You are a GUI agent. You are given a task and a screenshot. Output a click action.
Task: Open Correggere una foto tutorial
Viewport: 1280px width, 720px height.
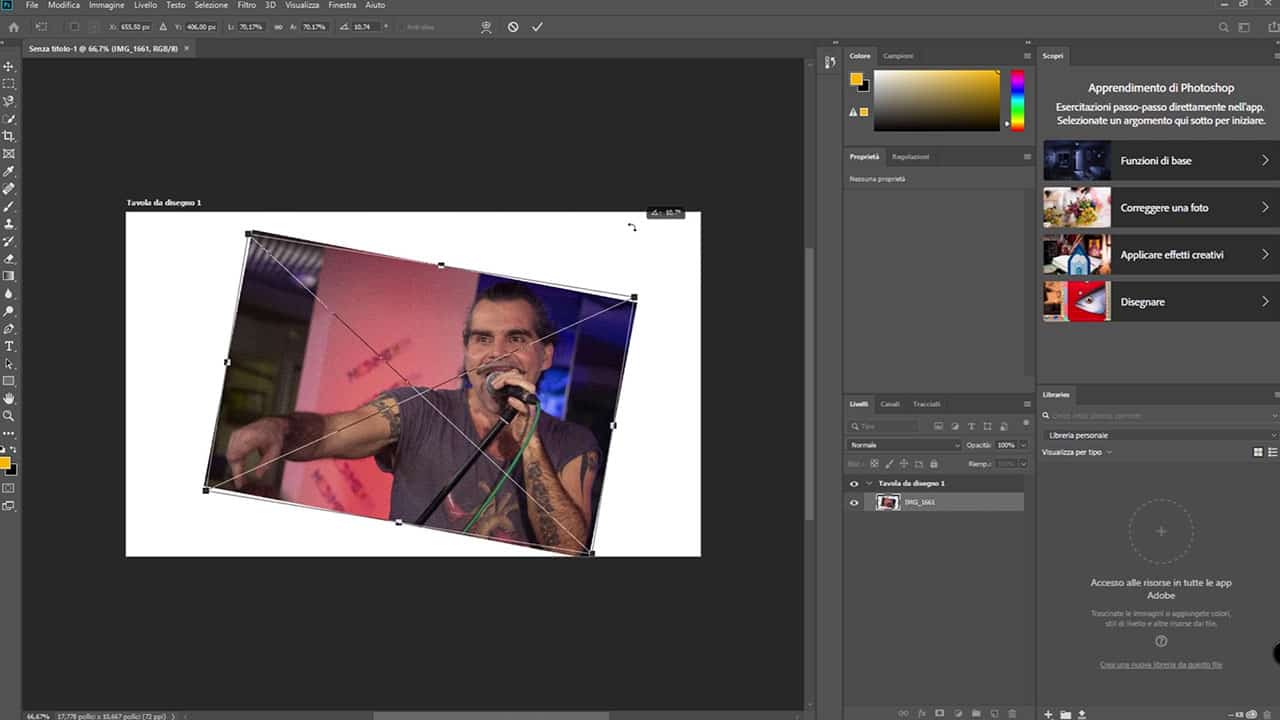[x=1161, y=208]
